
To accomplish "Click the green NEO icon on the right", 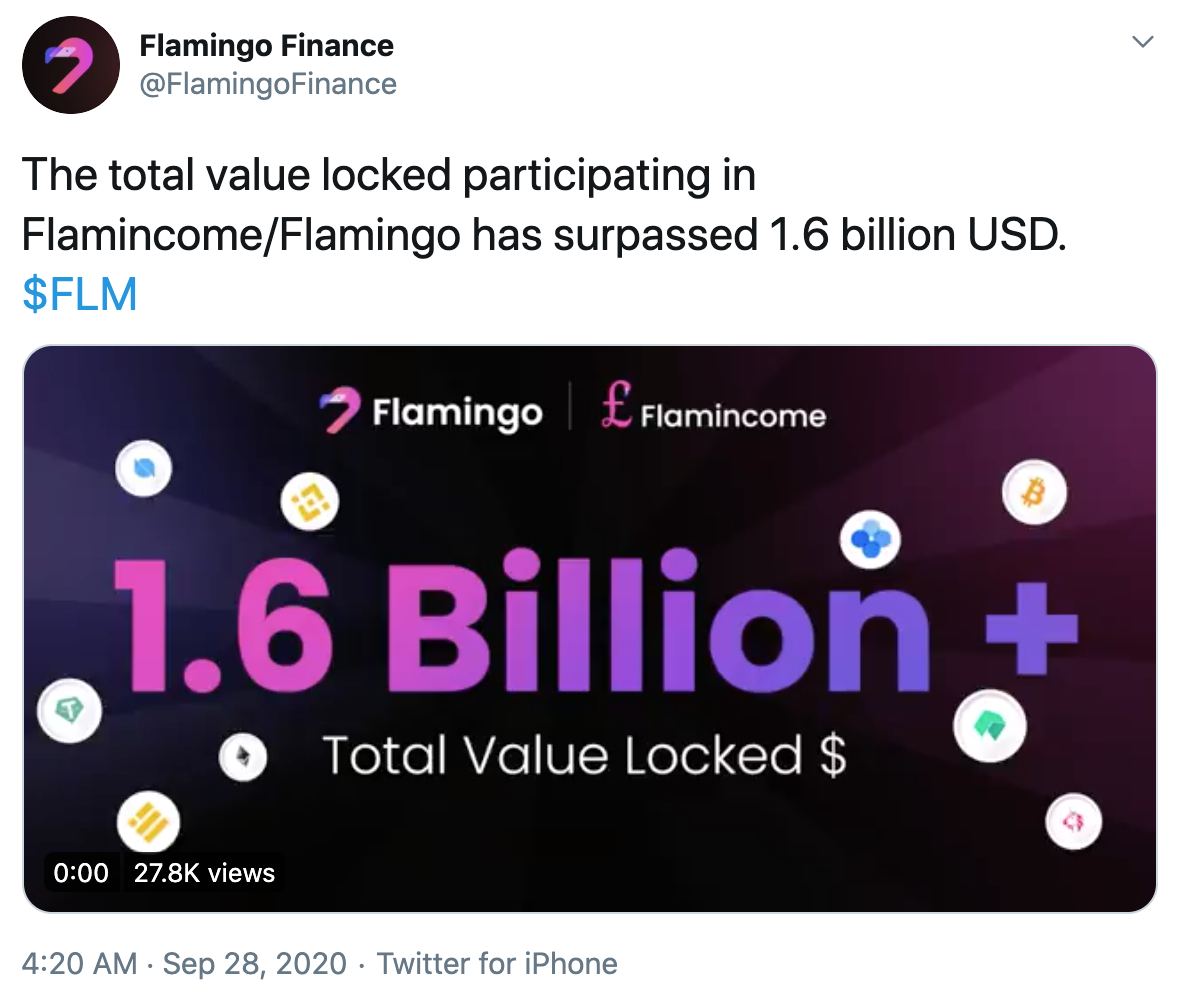I will [x=991, y=727].
